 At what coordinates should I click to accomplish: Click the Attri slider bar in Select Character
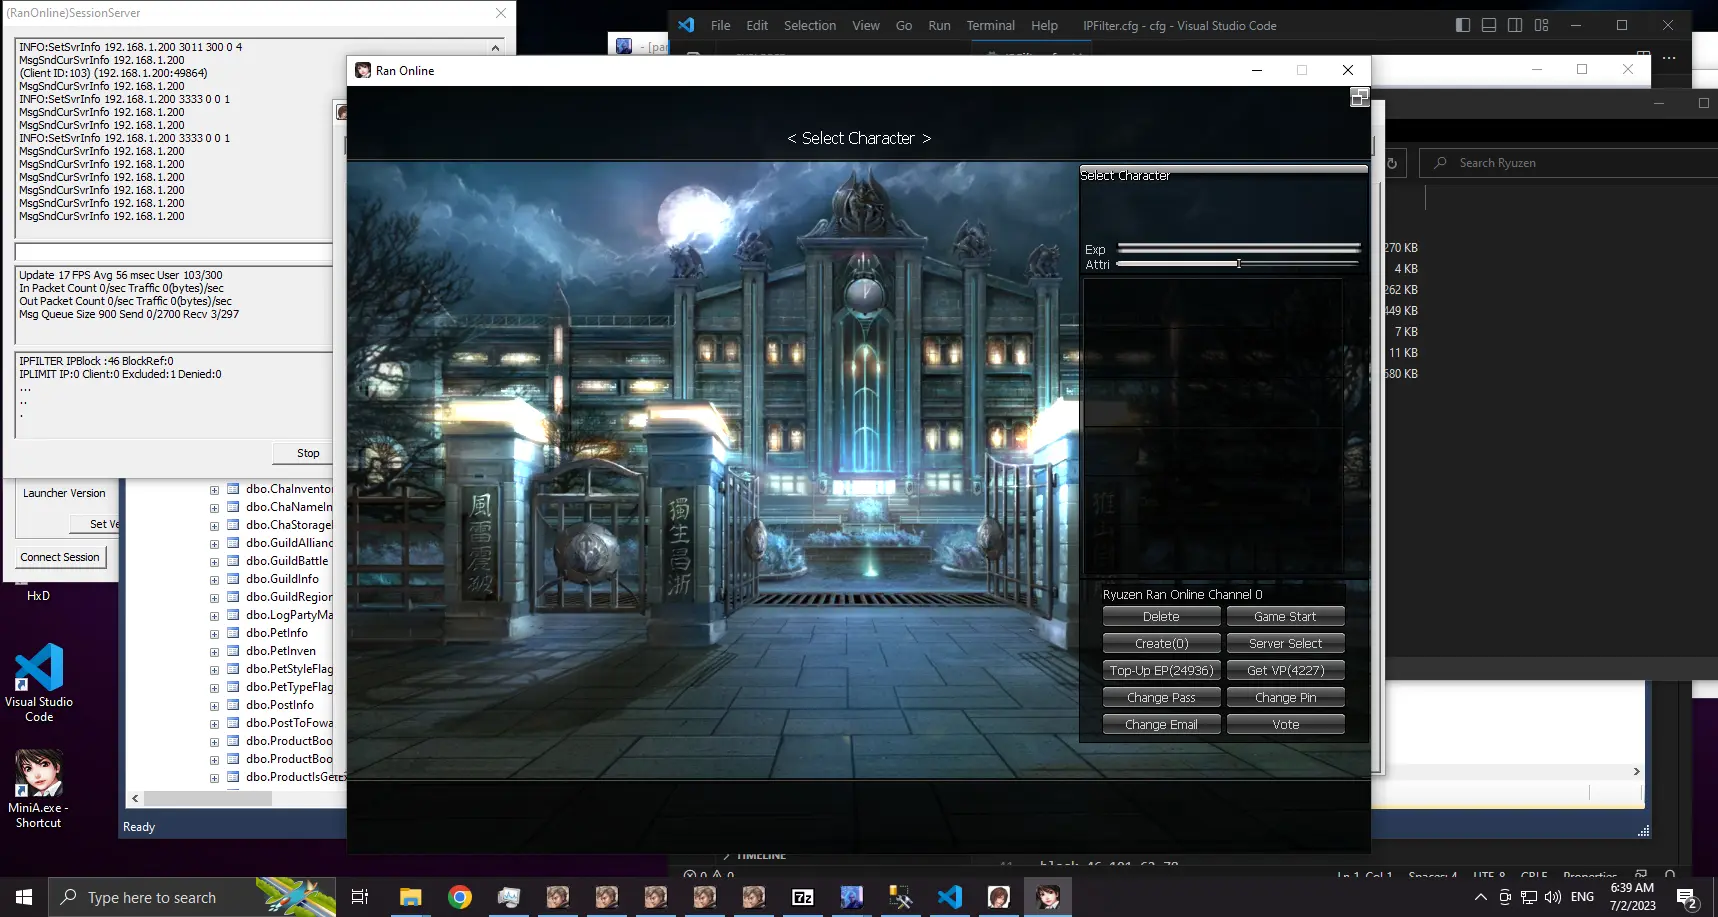pyautogui.click(x=1237, y=264)
